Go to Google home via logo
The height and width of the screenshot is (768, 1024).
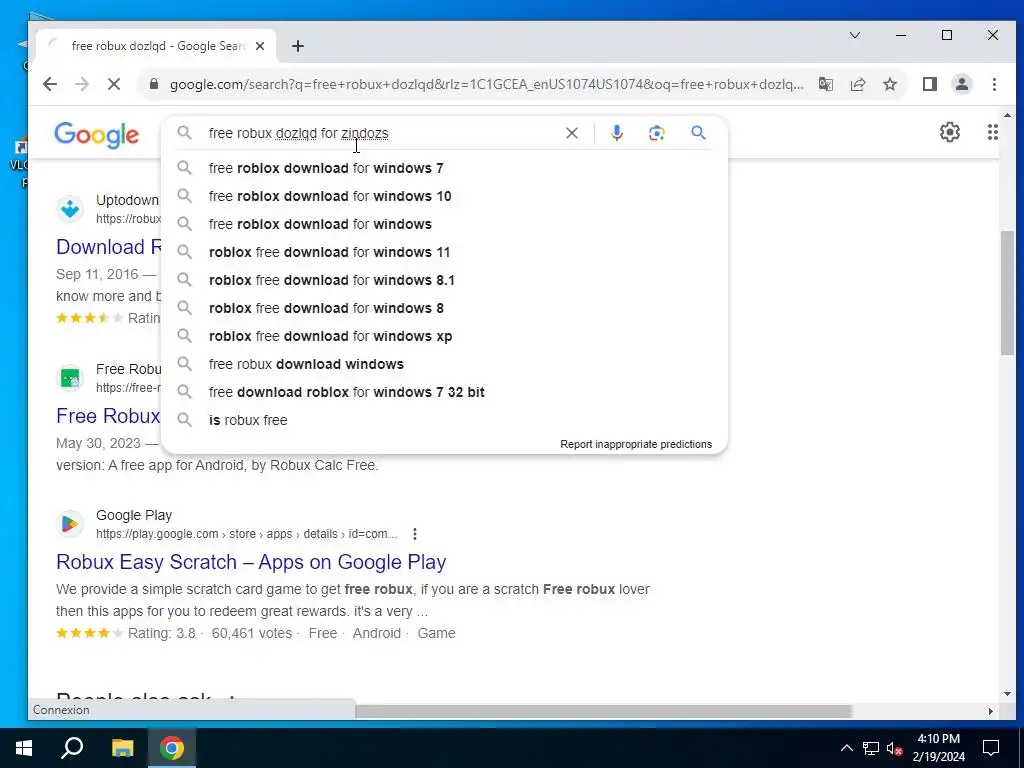[x=97, y=135]
